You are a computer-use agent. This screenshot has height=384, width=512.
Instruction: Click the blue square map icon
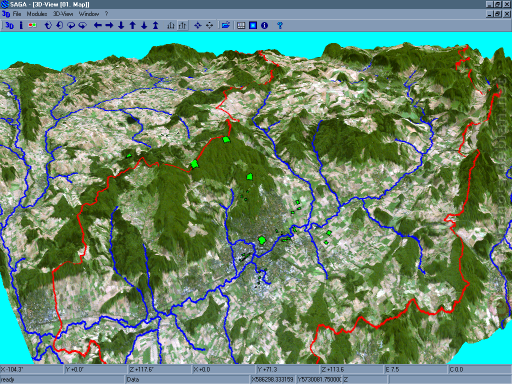(253, 25)
